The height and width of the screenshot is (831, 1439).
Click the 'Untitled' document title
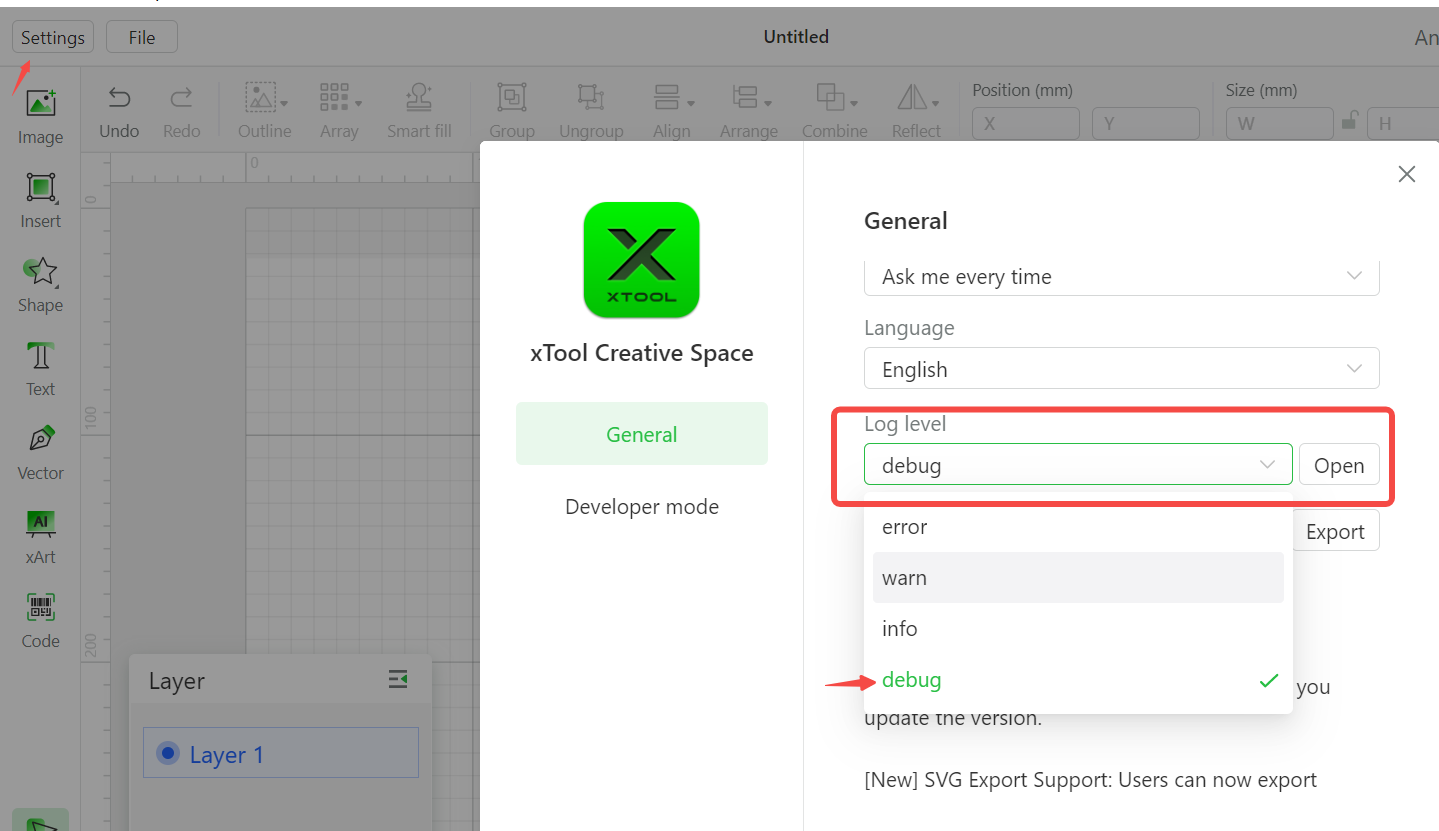[x=796, y=37]
